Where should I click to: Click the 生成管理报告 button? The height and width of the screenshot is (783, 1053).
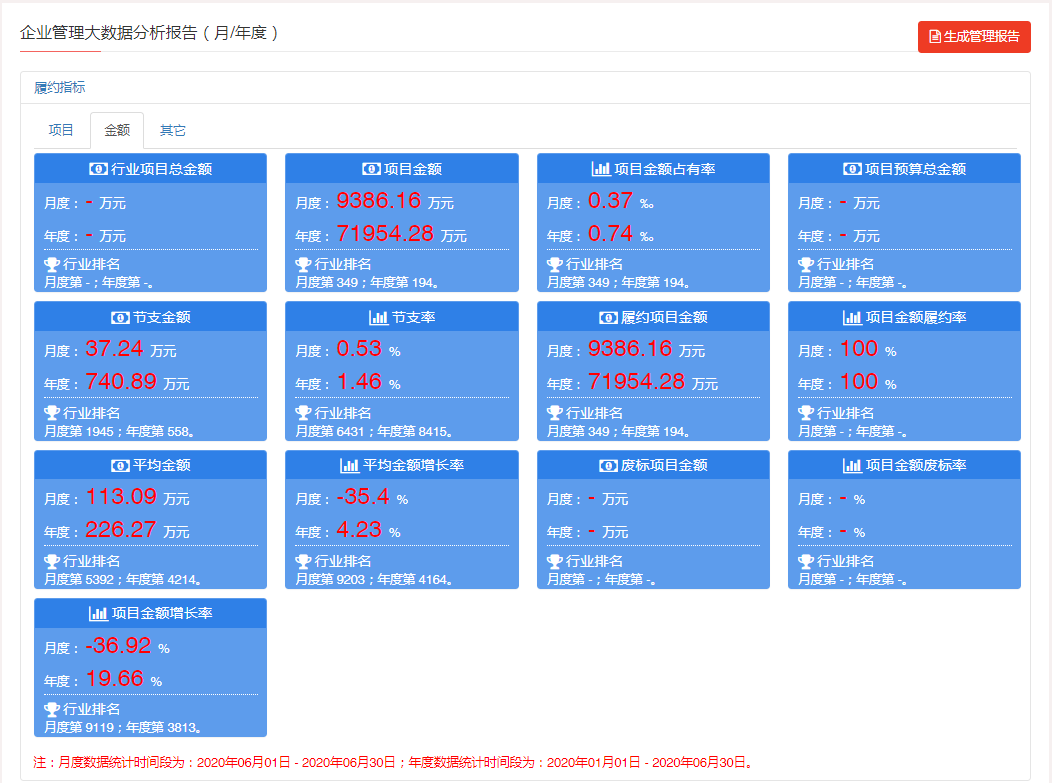[974, 37]
